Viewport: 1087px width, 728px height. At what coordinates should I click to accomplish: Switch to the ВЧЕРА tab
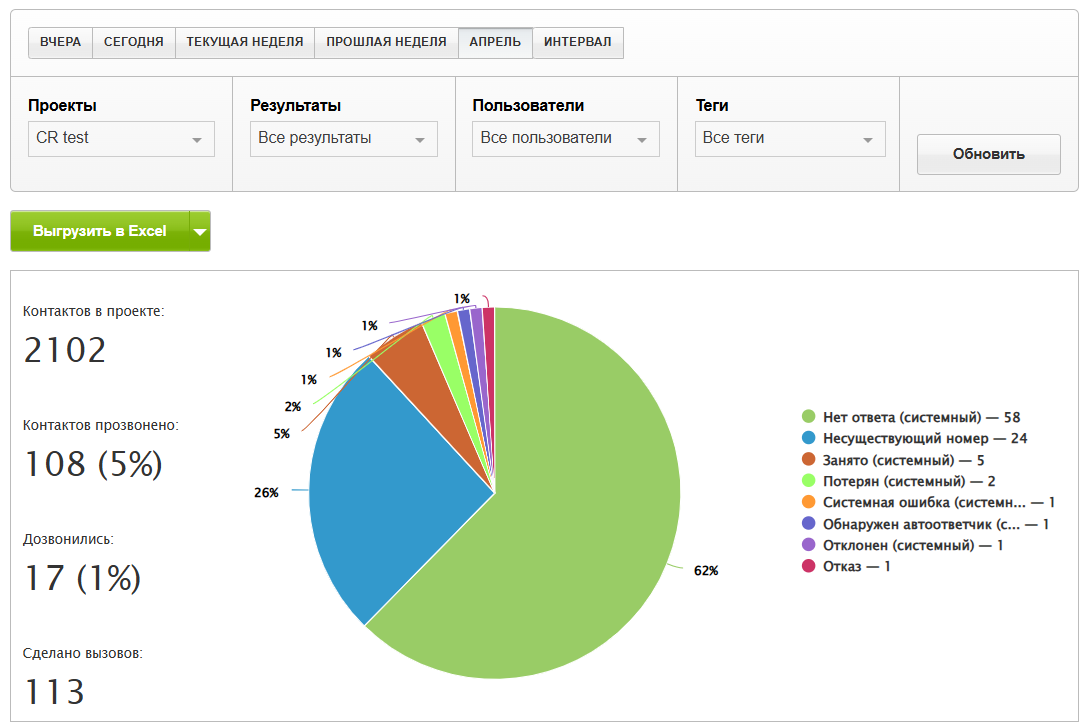[60, 43]
